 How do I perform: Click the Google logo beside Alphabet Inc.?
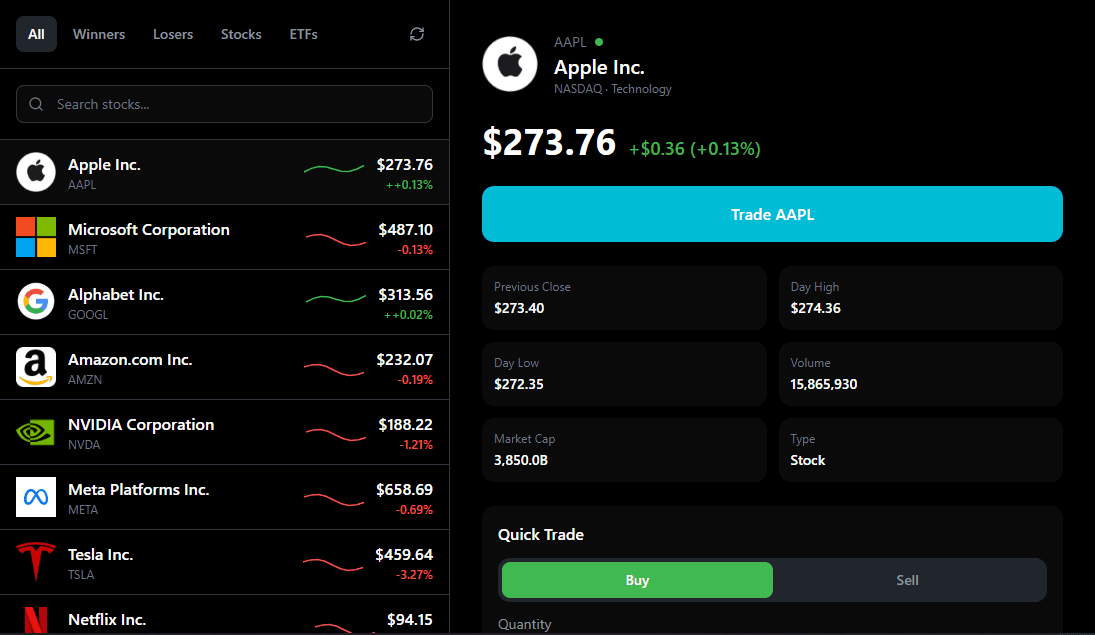click(x=36, y=302)
